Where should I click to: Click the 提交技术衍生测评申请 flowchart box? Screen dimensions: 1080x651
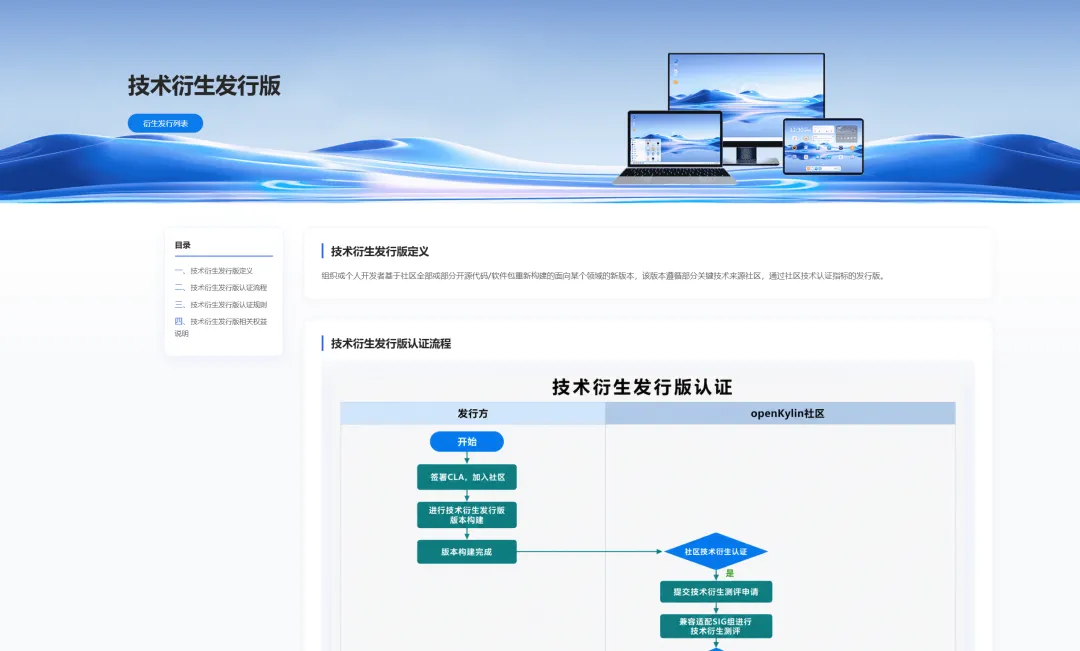click(716, 592)
